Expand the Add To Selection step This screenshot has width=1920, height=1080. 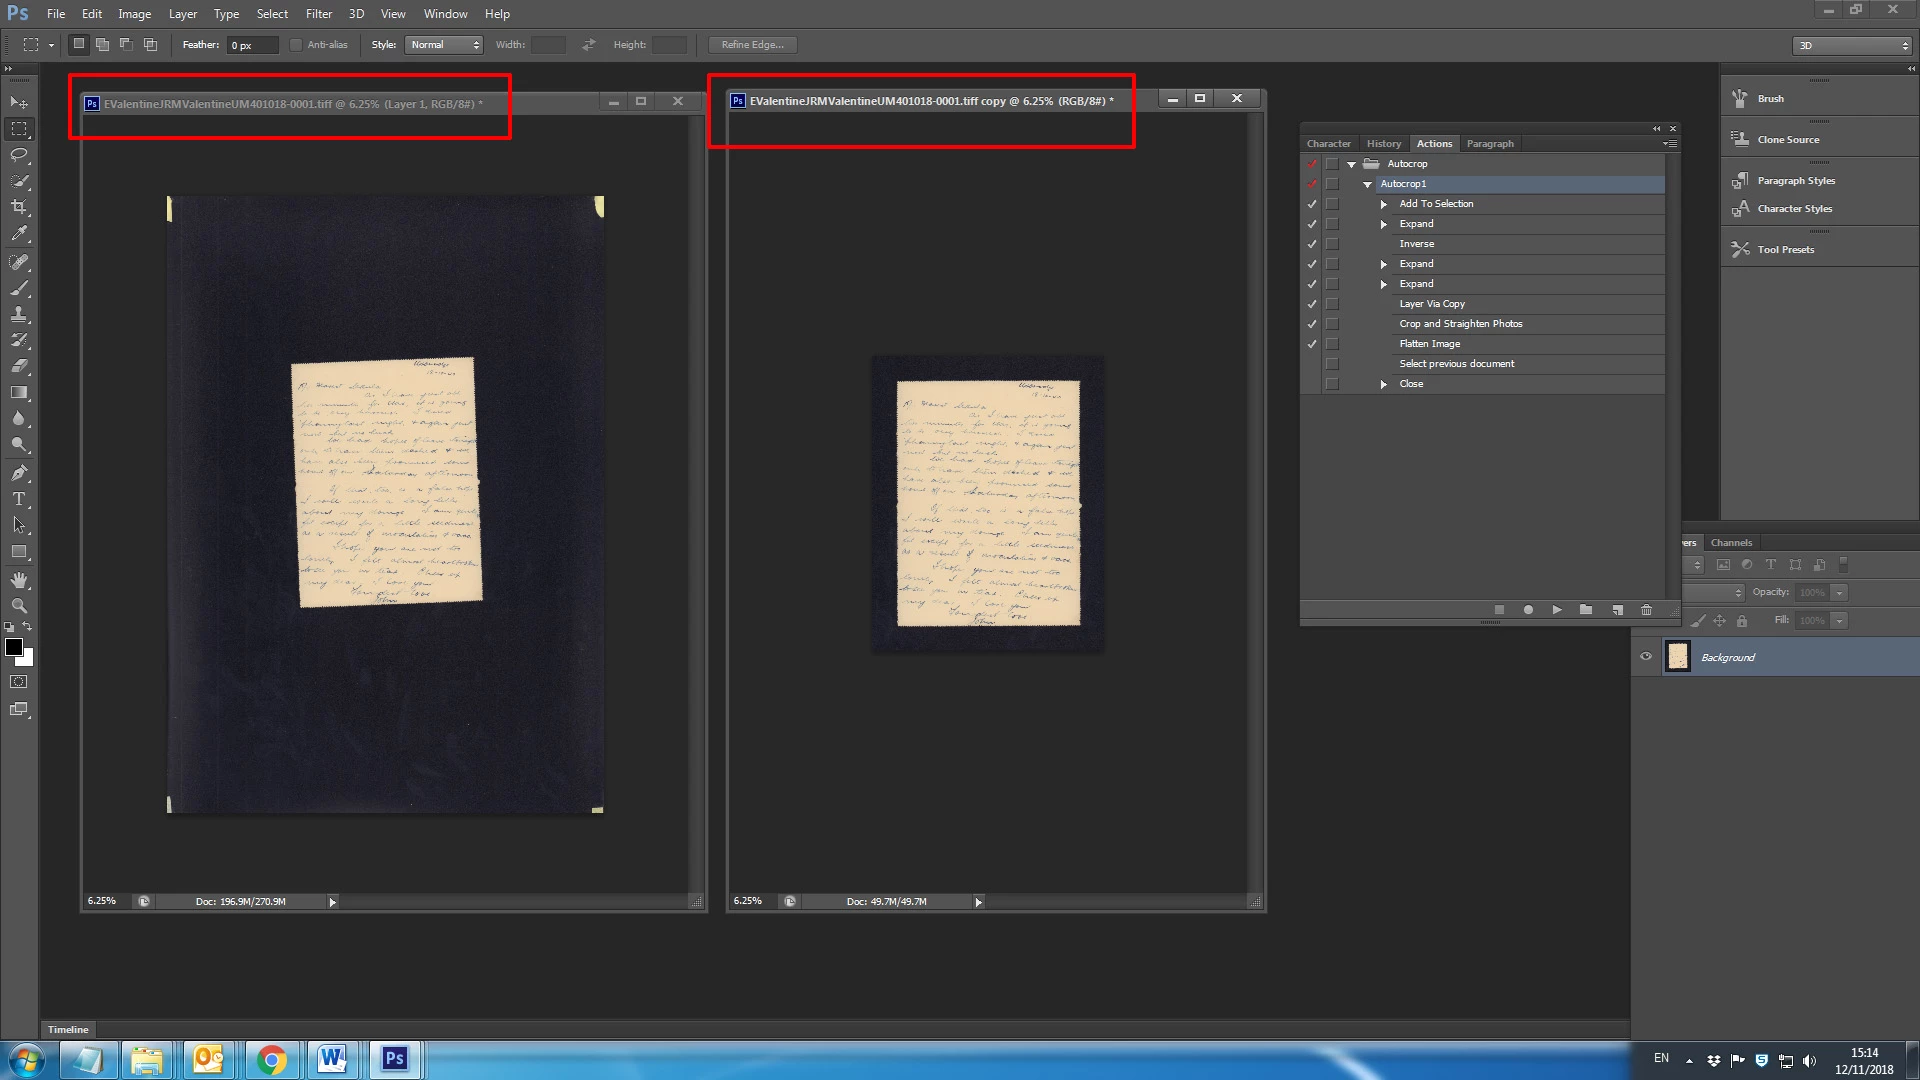click(1384, 204)
